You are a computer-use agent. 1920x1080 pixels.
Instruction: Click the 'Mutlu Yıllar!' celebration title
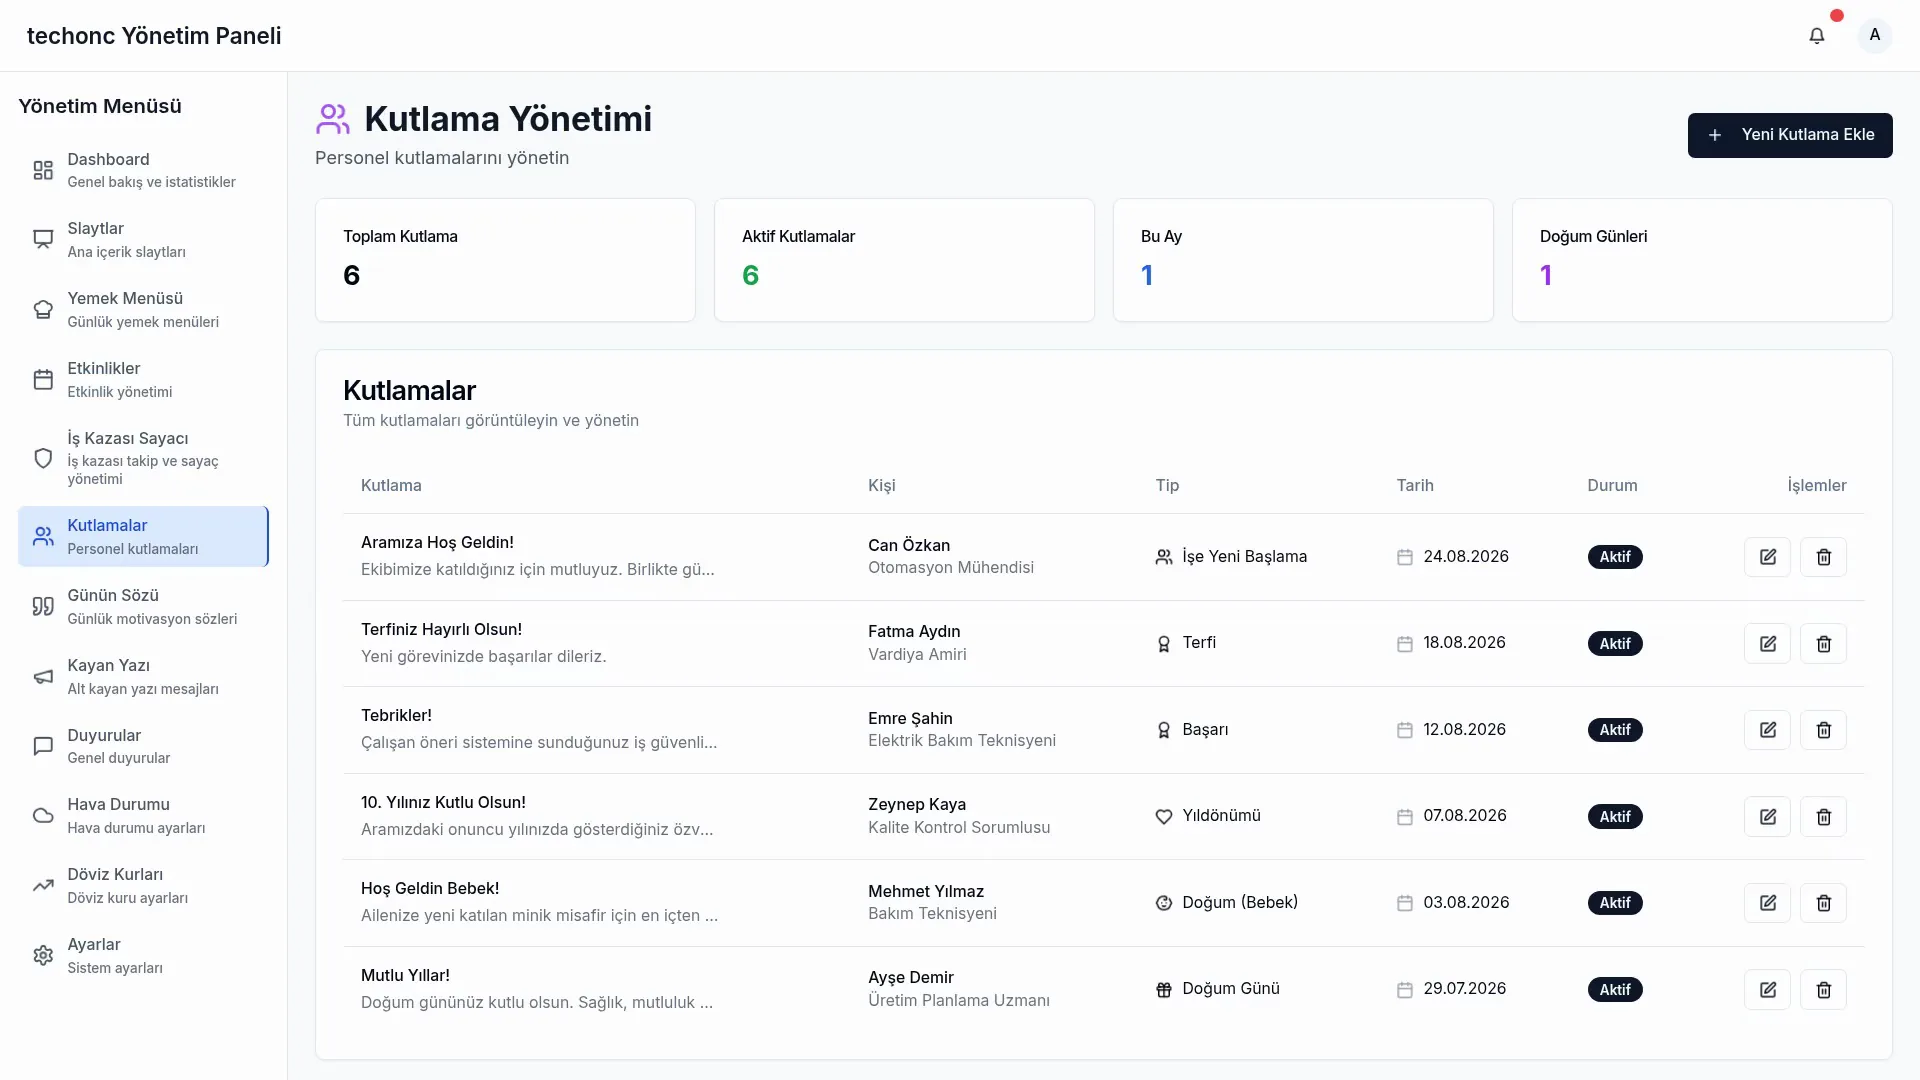405,976
